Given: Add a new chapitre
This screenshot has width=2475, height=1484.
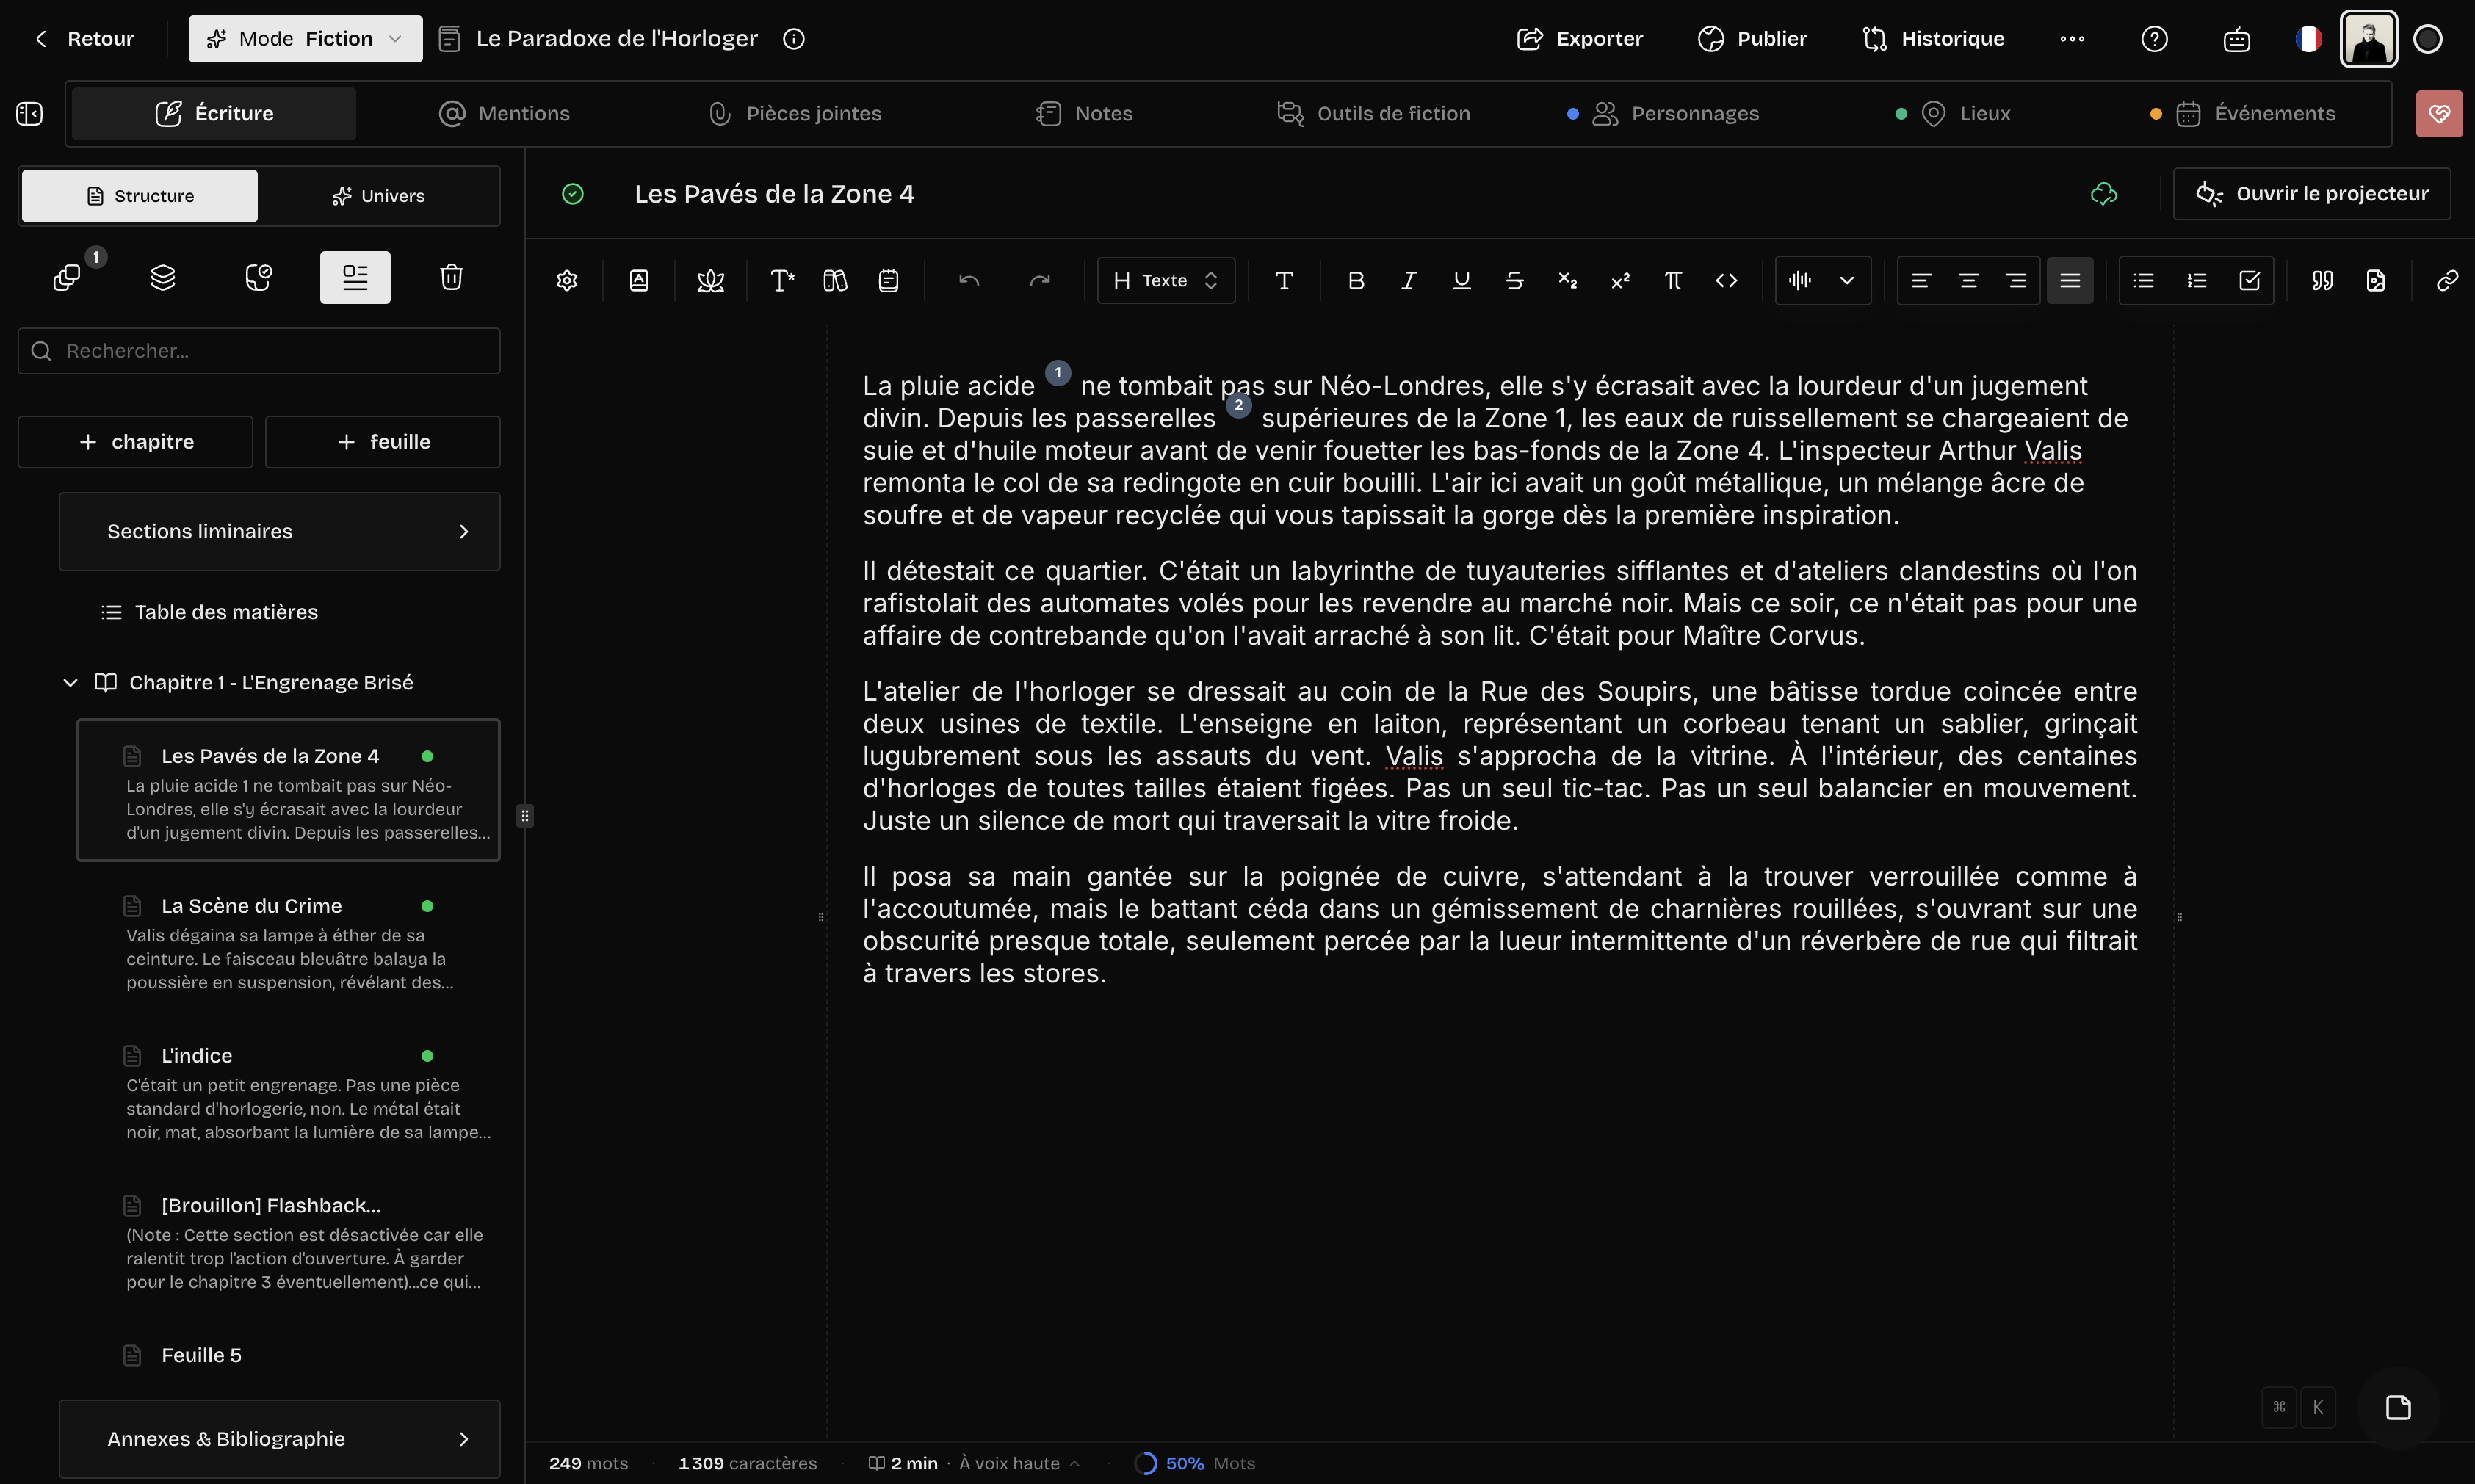Looking at the screenshot, I should 134,441.
